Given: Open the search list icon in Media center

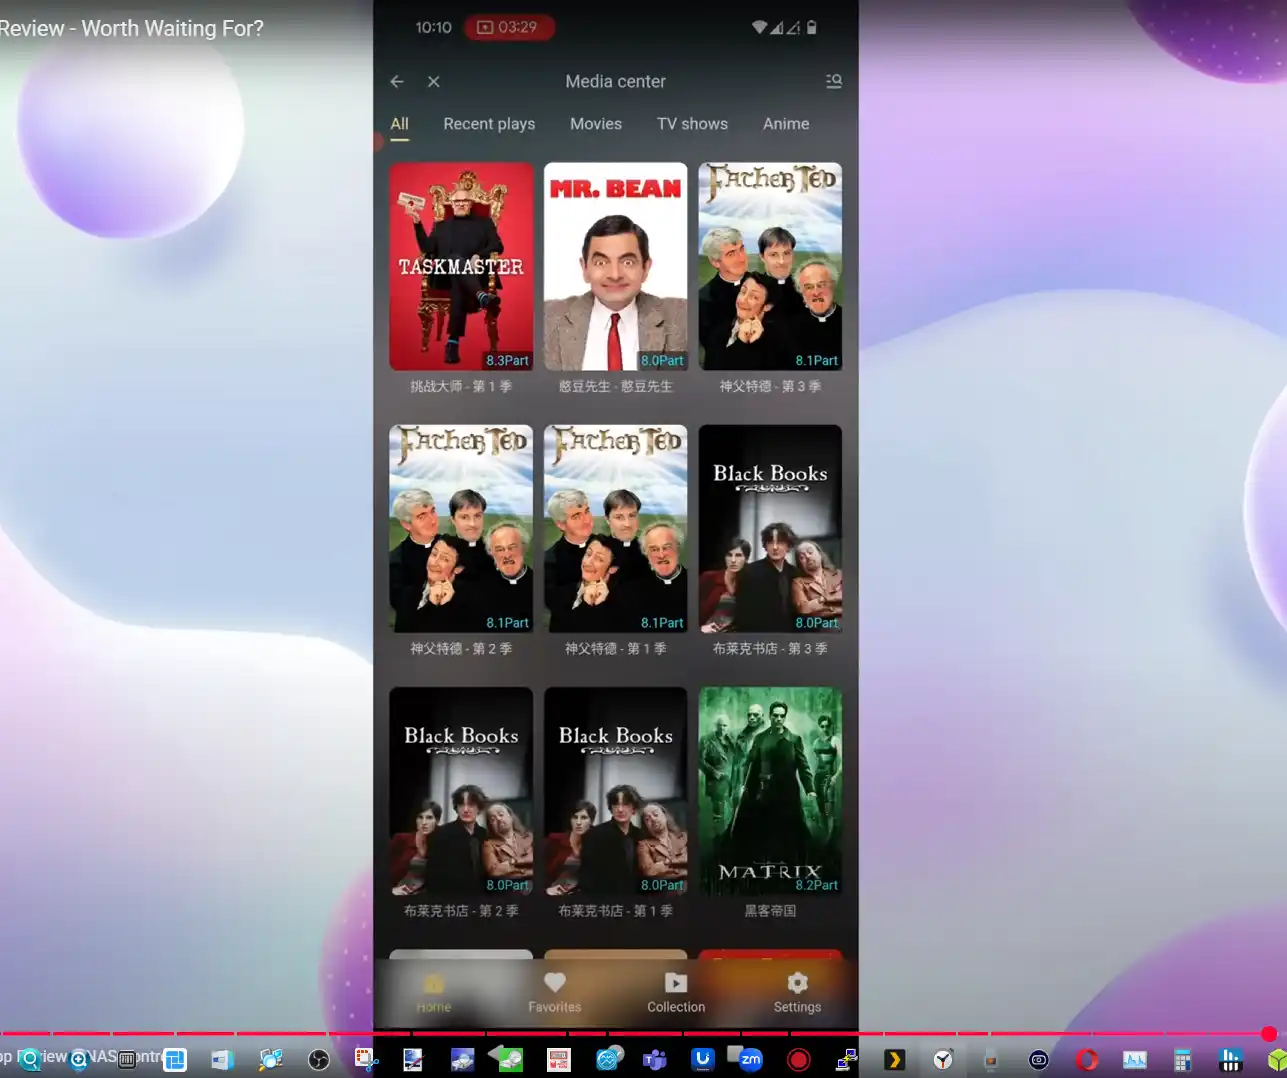Looking at the screenshot, I should (834, 81).
